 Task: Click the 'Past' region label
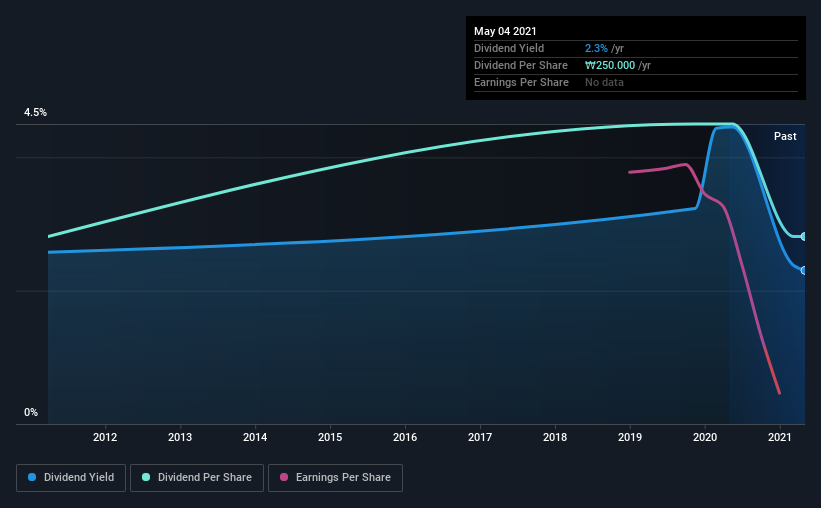pos(785,136)
